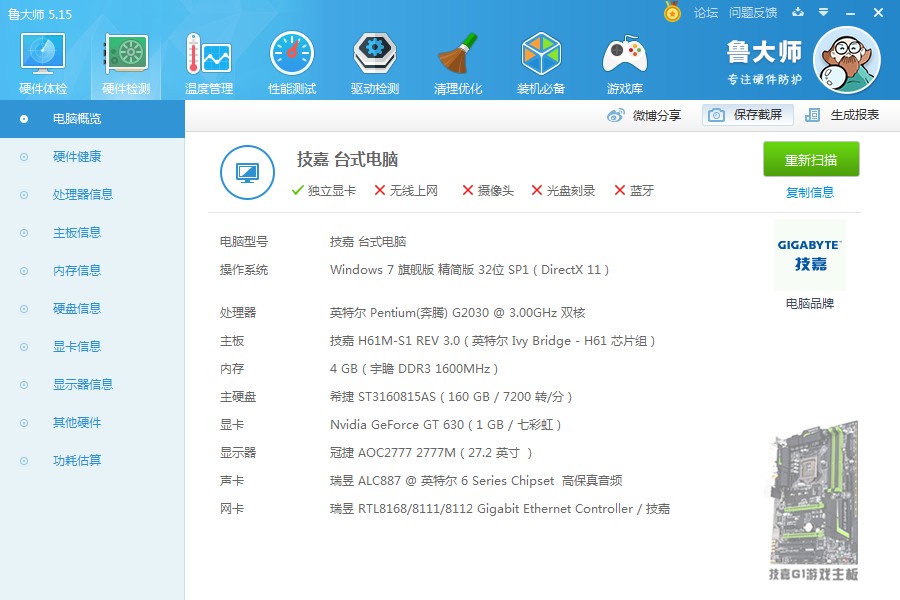Click the 技嘉G1游戏主板 motherboard image
Image resolution: width=900 pixels, height=600 pixels.
813,501
